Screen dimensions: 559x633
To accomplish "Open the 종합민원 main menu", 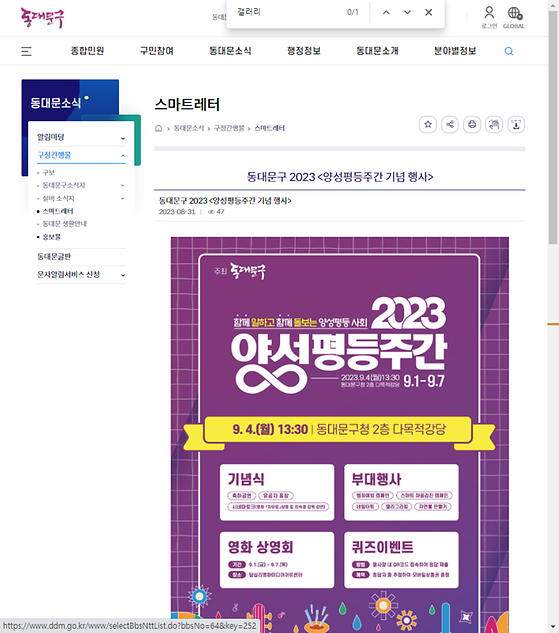I will (87, 51).
